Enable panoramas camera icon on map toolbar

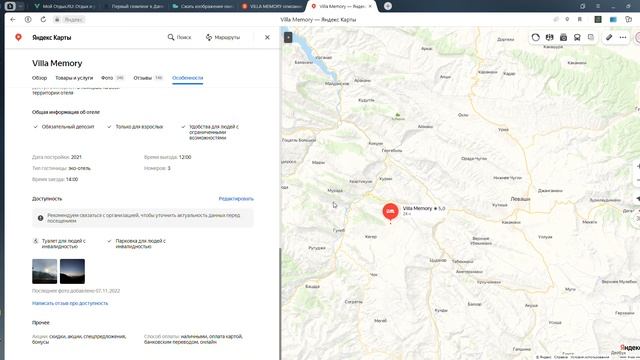[x=563, y=37]
